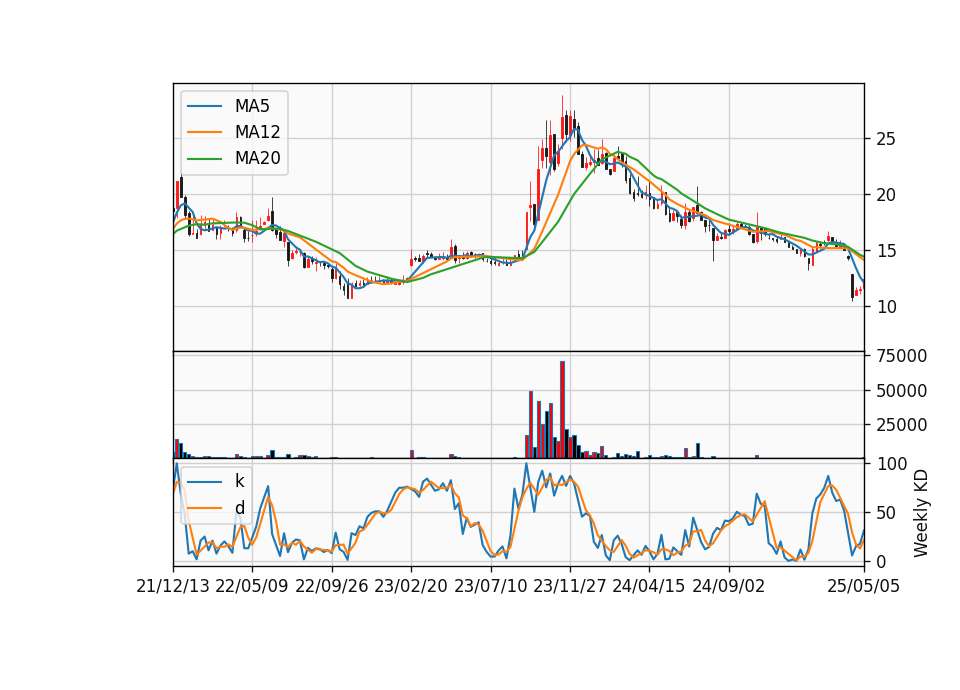Click the 22/09/26 date tick label
Viewport: 960px width, 690px height.
(332, 586)
